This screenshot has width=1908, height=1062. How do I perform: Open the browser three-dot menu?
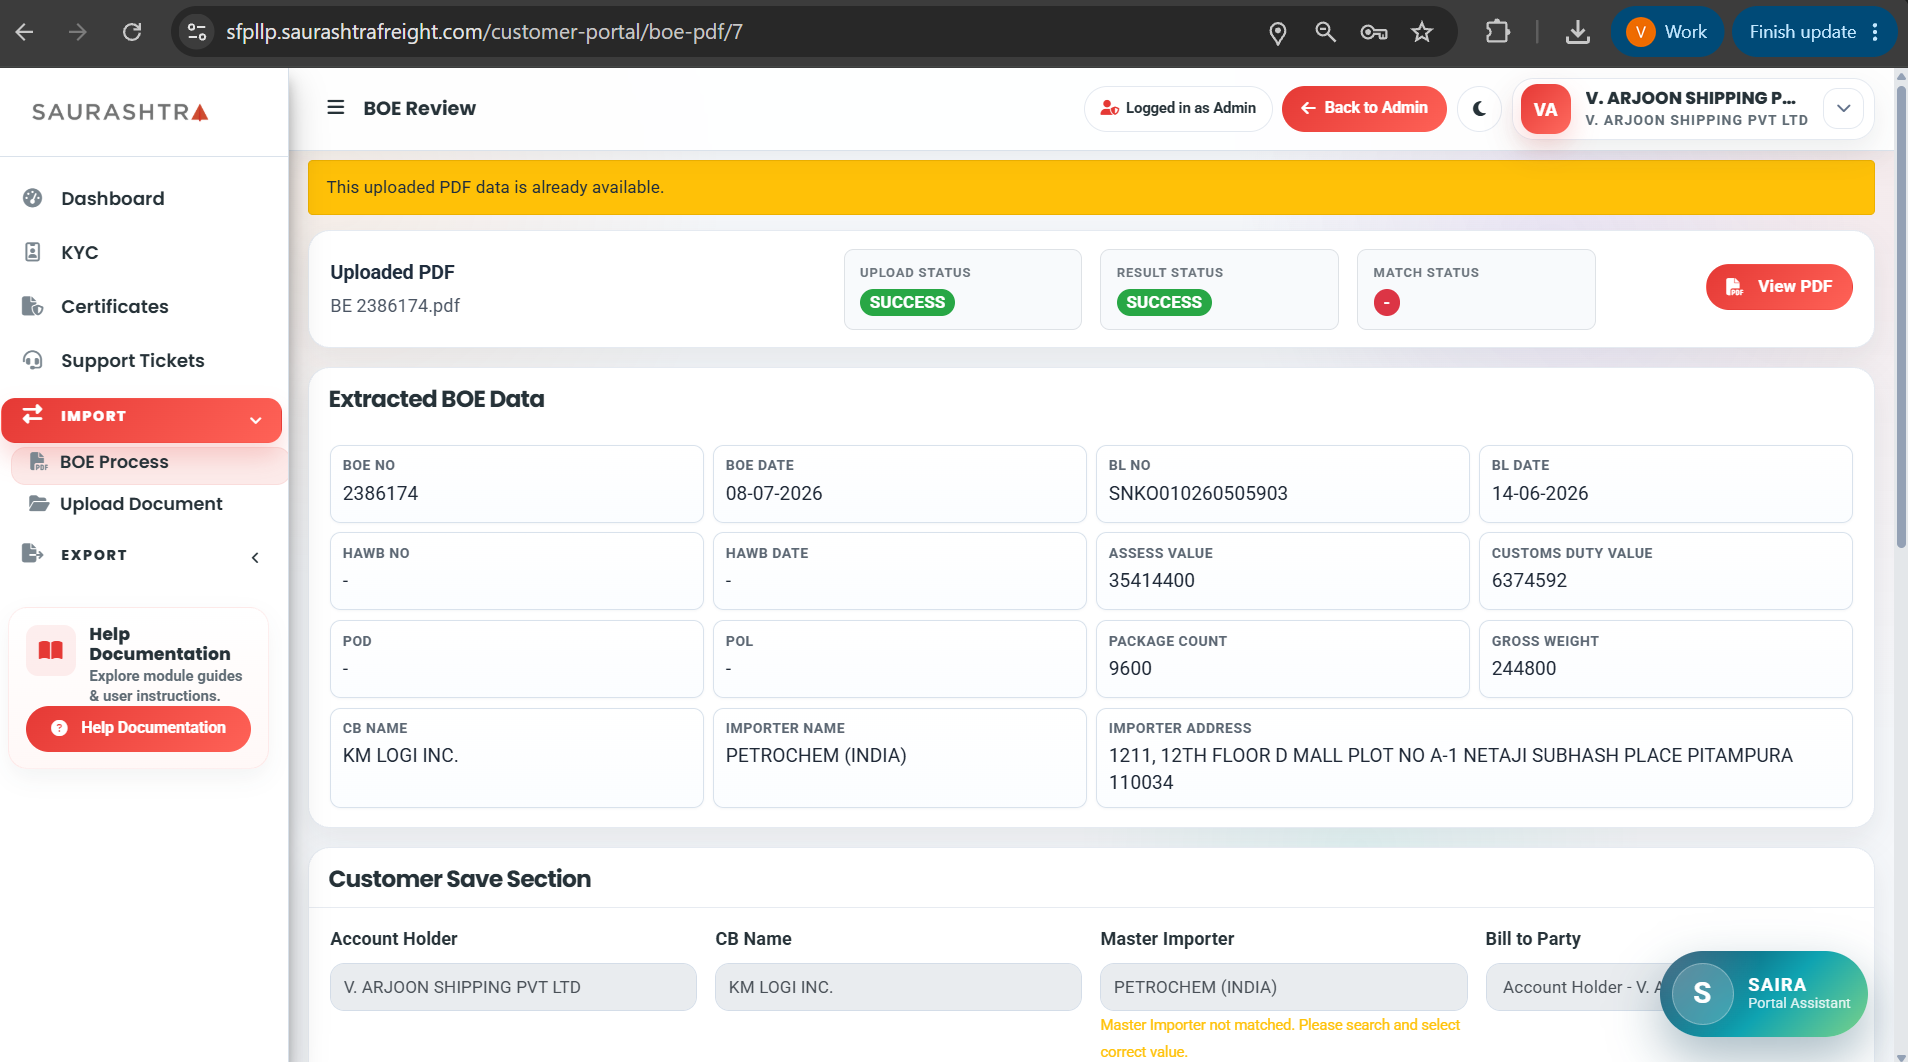click(1876, 32)
